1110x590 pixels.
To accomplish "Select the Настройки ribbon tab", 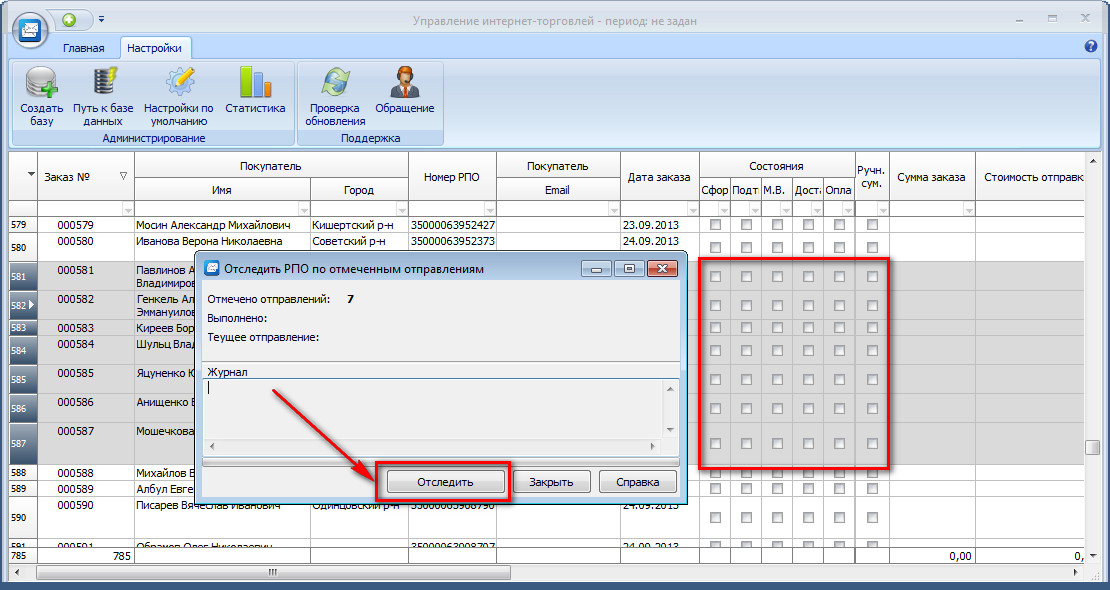I will coord(154,47).
